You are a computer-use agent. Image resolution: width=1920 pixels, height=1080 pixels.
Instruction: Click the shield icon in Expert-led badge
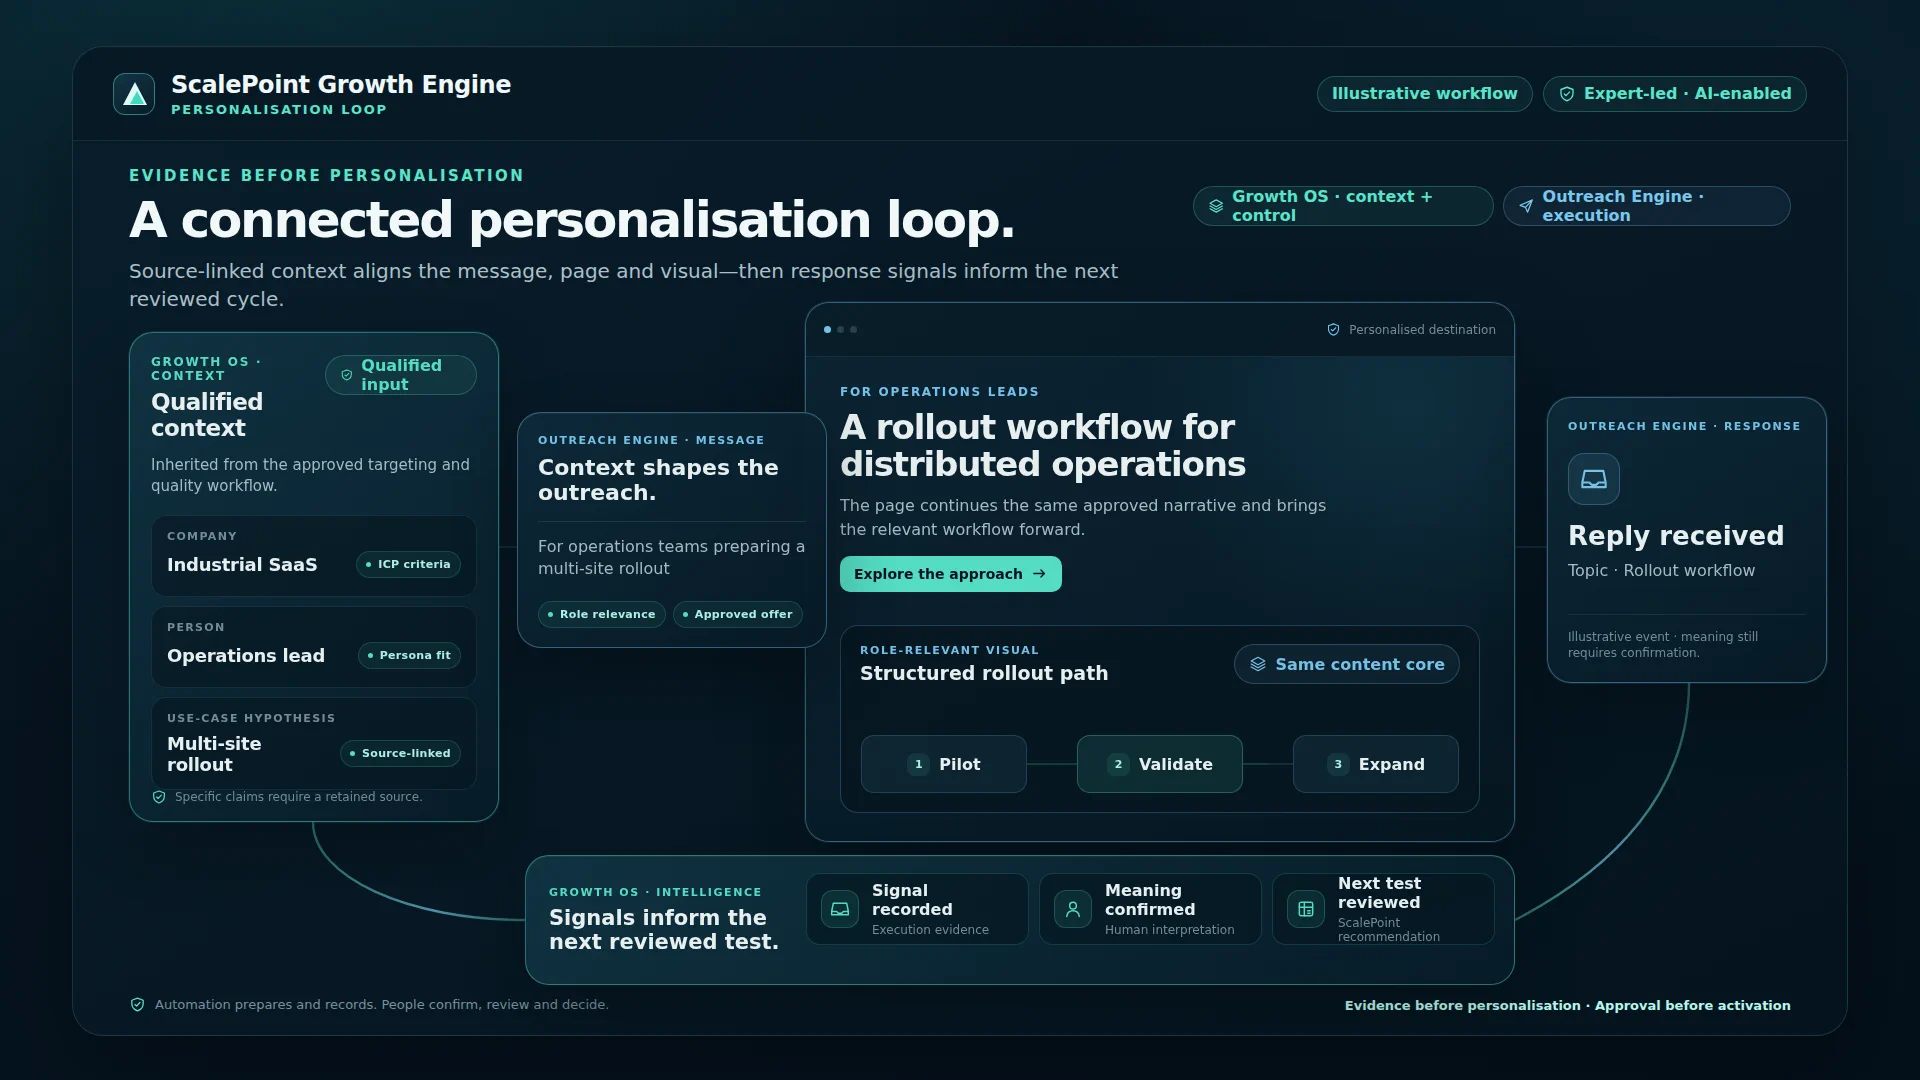tap(1567, 94)
